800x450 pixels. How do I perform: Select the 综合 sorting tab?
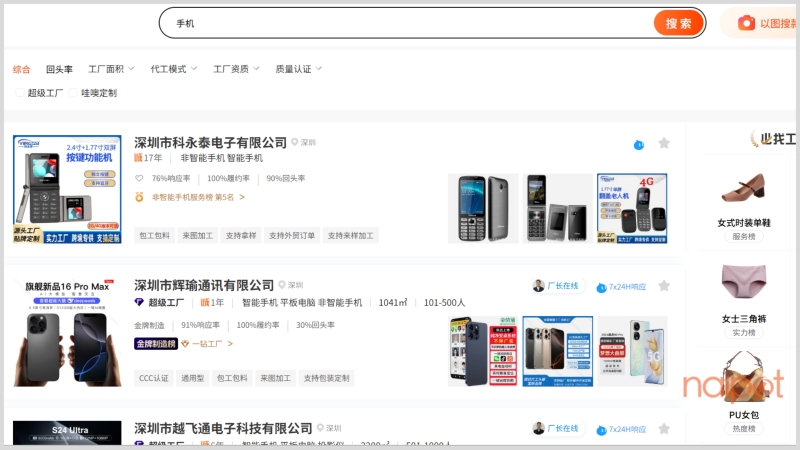coord(22,69)
